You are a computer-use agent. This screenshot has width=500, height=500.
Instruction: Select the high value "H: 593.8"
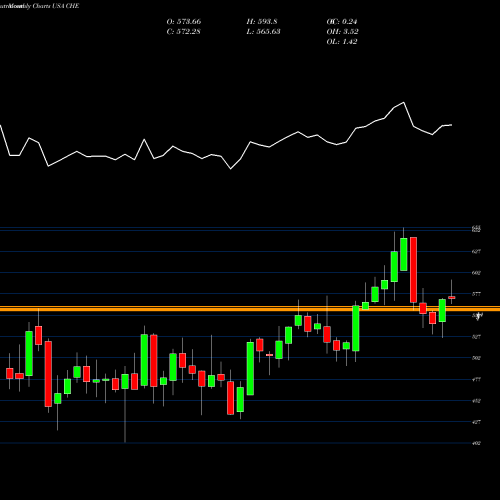pyautogui.click(x=262, y=22)
